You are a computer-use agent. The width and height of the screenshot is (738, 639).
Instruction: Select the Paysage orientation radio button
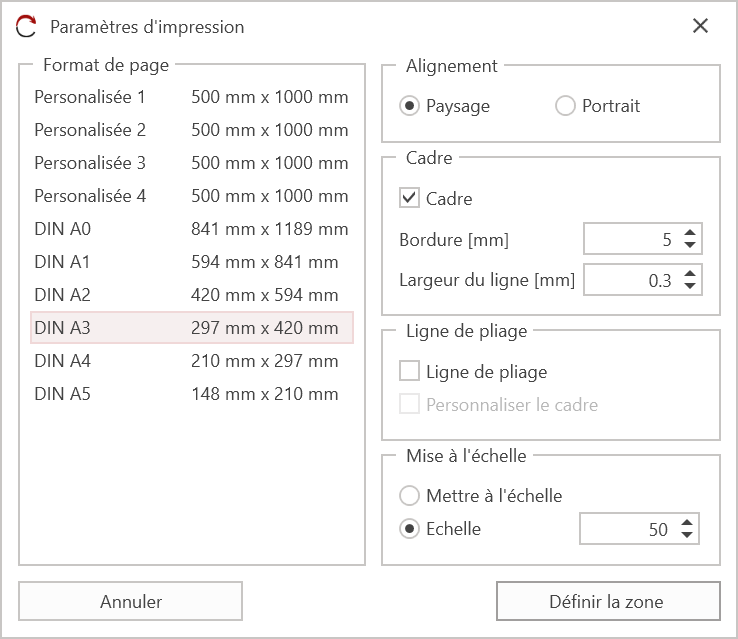click(410, 106)
